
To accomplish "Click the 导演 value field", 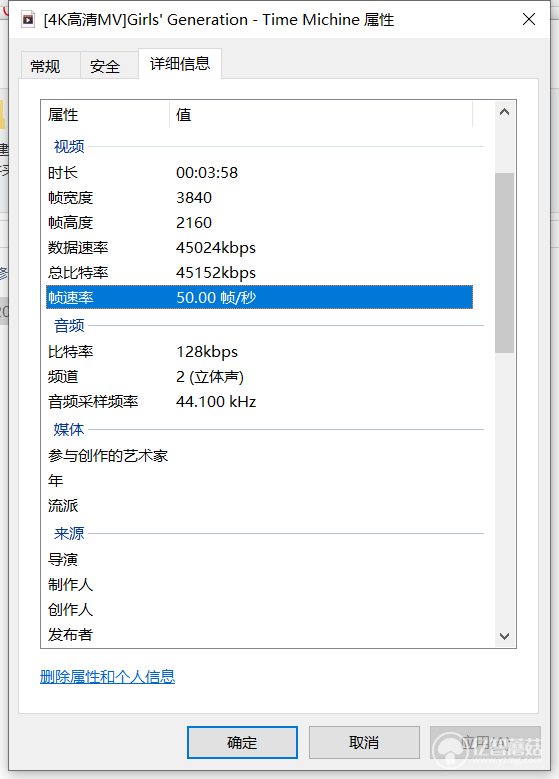I will (x=323, y=559).
